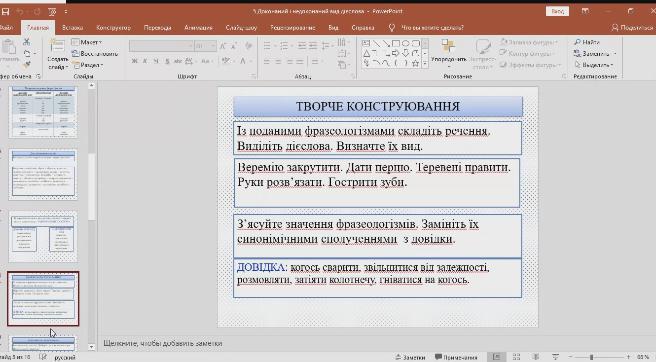Click the Arrange (Упорядочить) icon
The width and height of the screenshot is (656, 362).
pos(448,46)
